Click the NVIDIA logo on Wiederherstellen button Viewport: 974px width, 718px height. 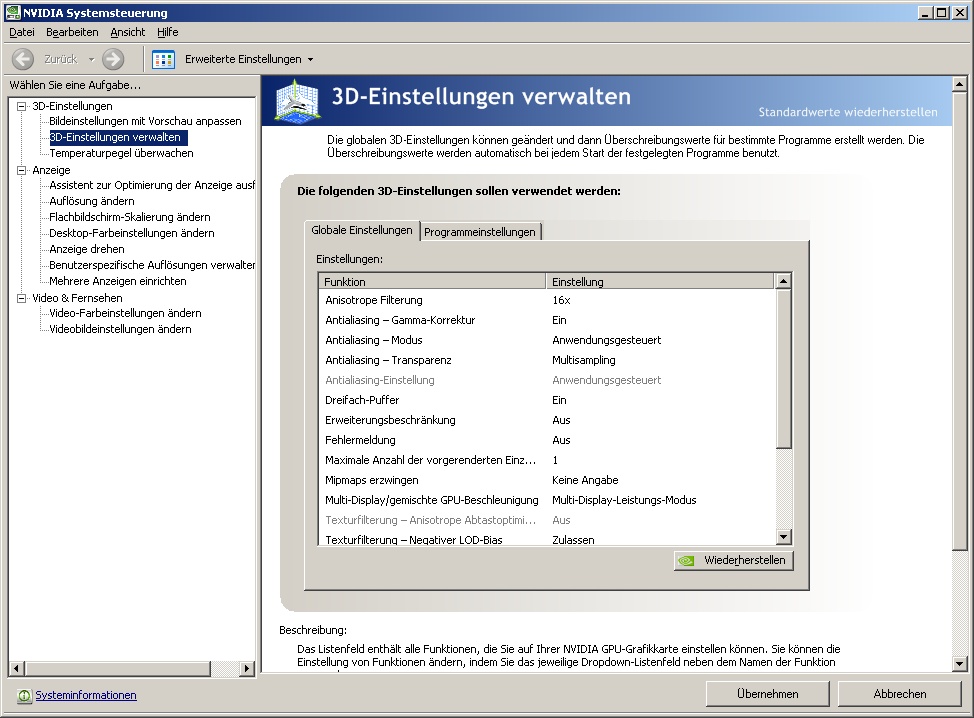[x=686, y=560]
